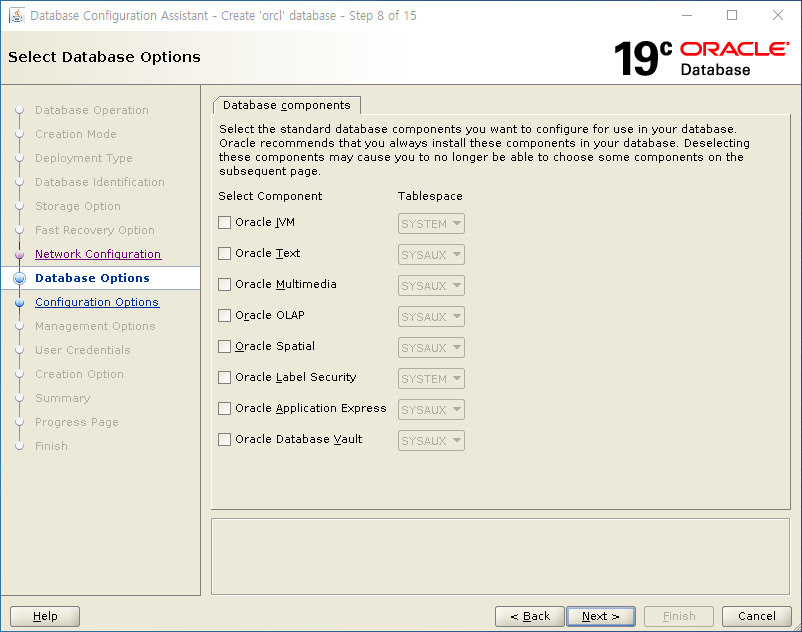Check the Oracle Text component
This screenshot has height=632, width=802.
click(225, 254)
